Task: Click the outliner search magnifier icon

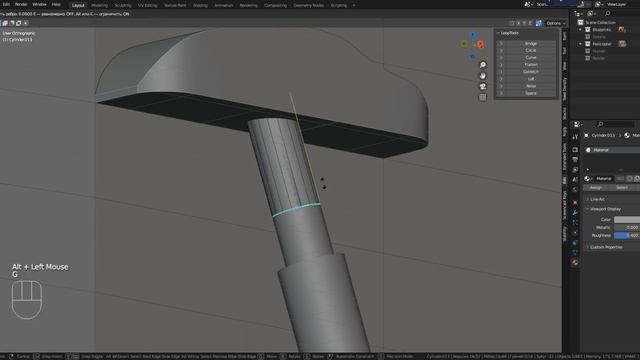Action: point(607,13)
